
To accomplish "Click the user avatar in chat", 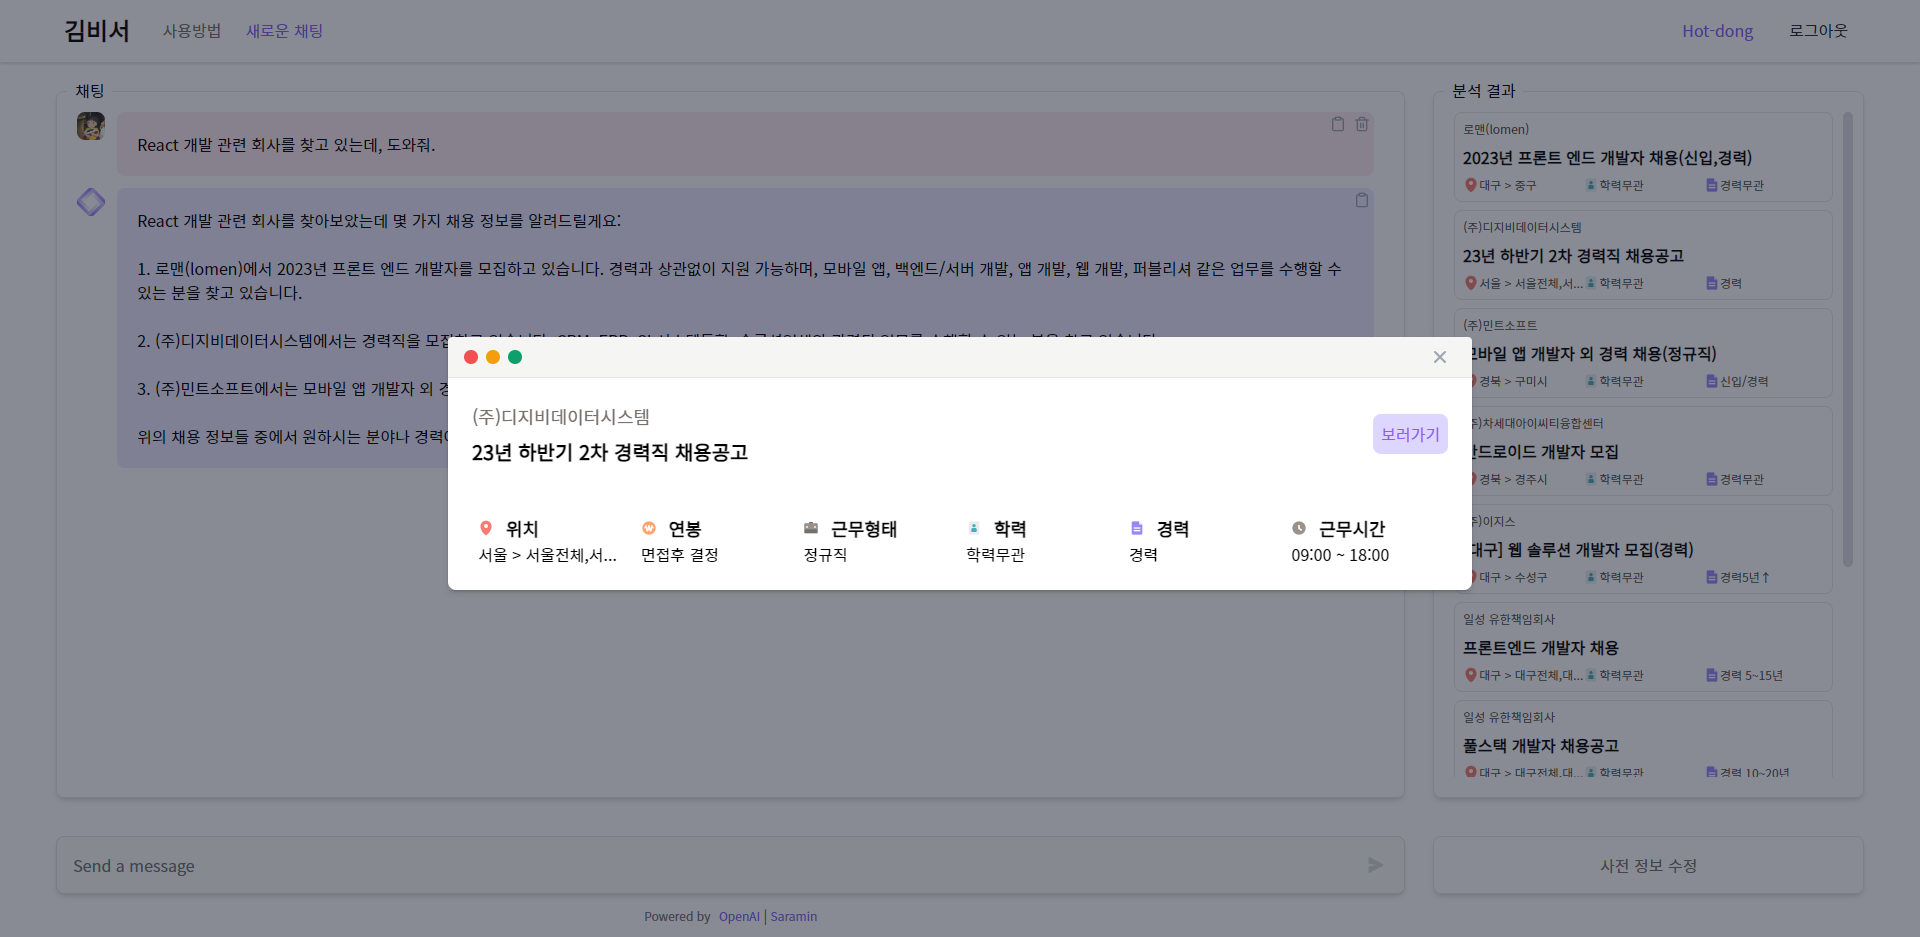I will [91, 126].
